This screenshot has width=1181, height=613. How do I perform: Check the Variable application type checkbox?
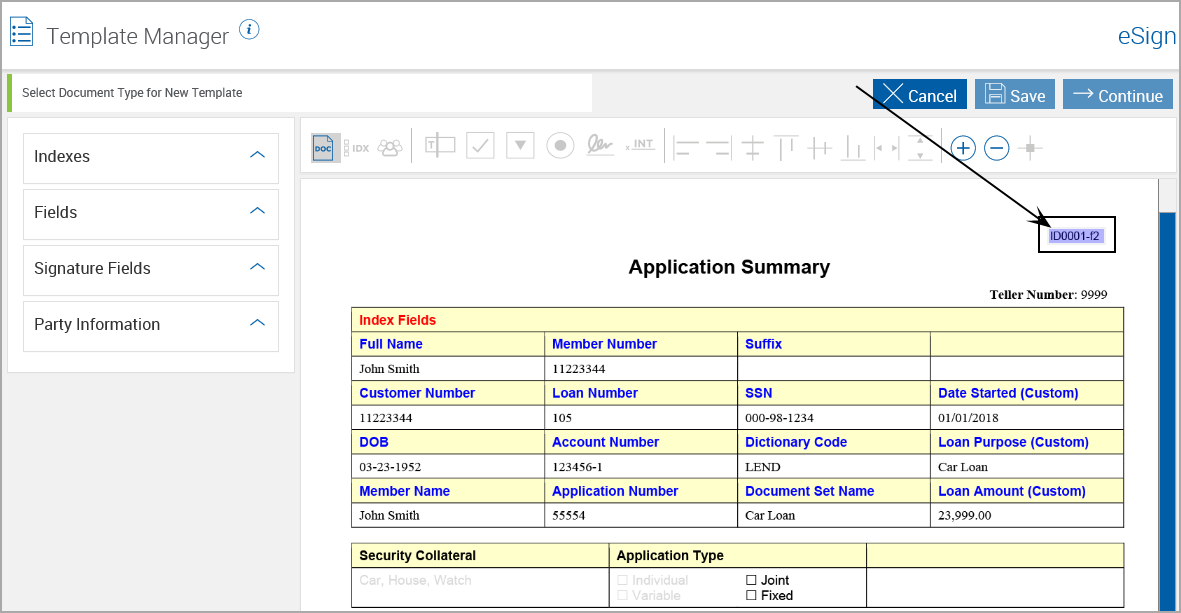(622, 595)
